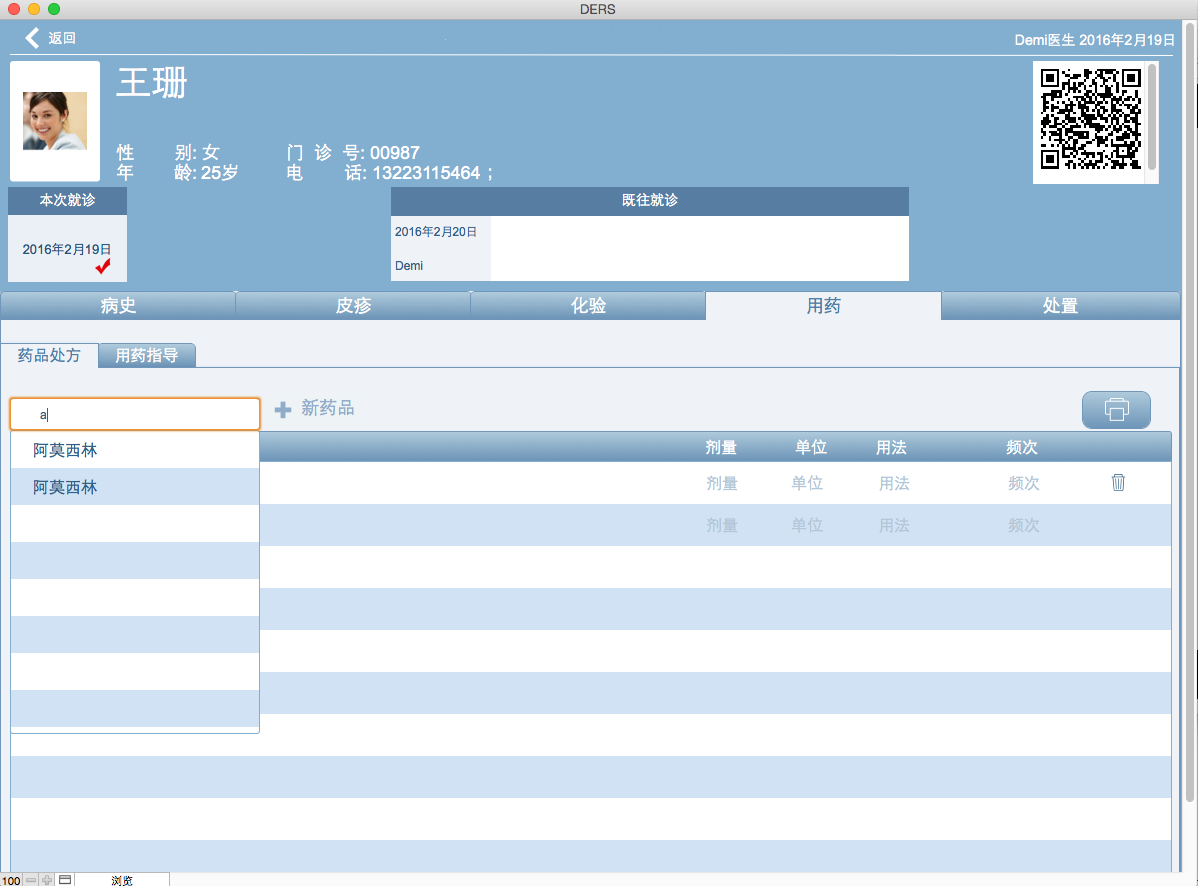Choose the highlighted second 阿莫西林 option
This screenshot has width=1198, height=886.
[65, 487]
